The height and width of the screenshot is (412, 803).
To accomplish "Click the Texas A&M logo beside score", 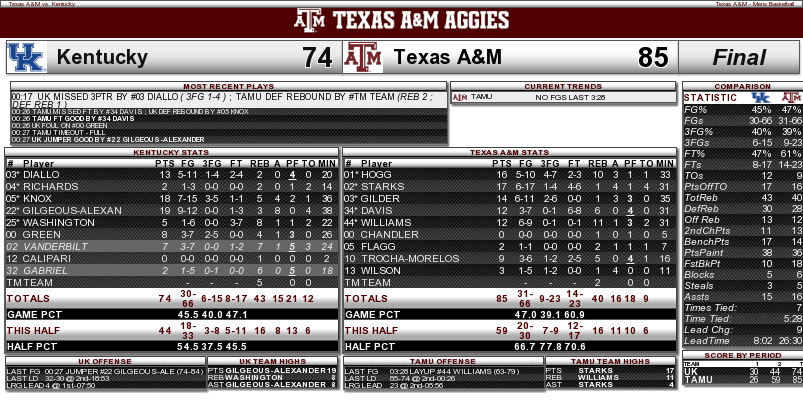I will (363, 57).
